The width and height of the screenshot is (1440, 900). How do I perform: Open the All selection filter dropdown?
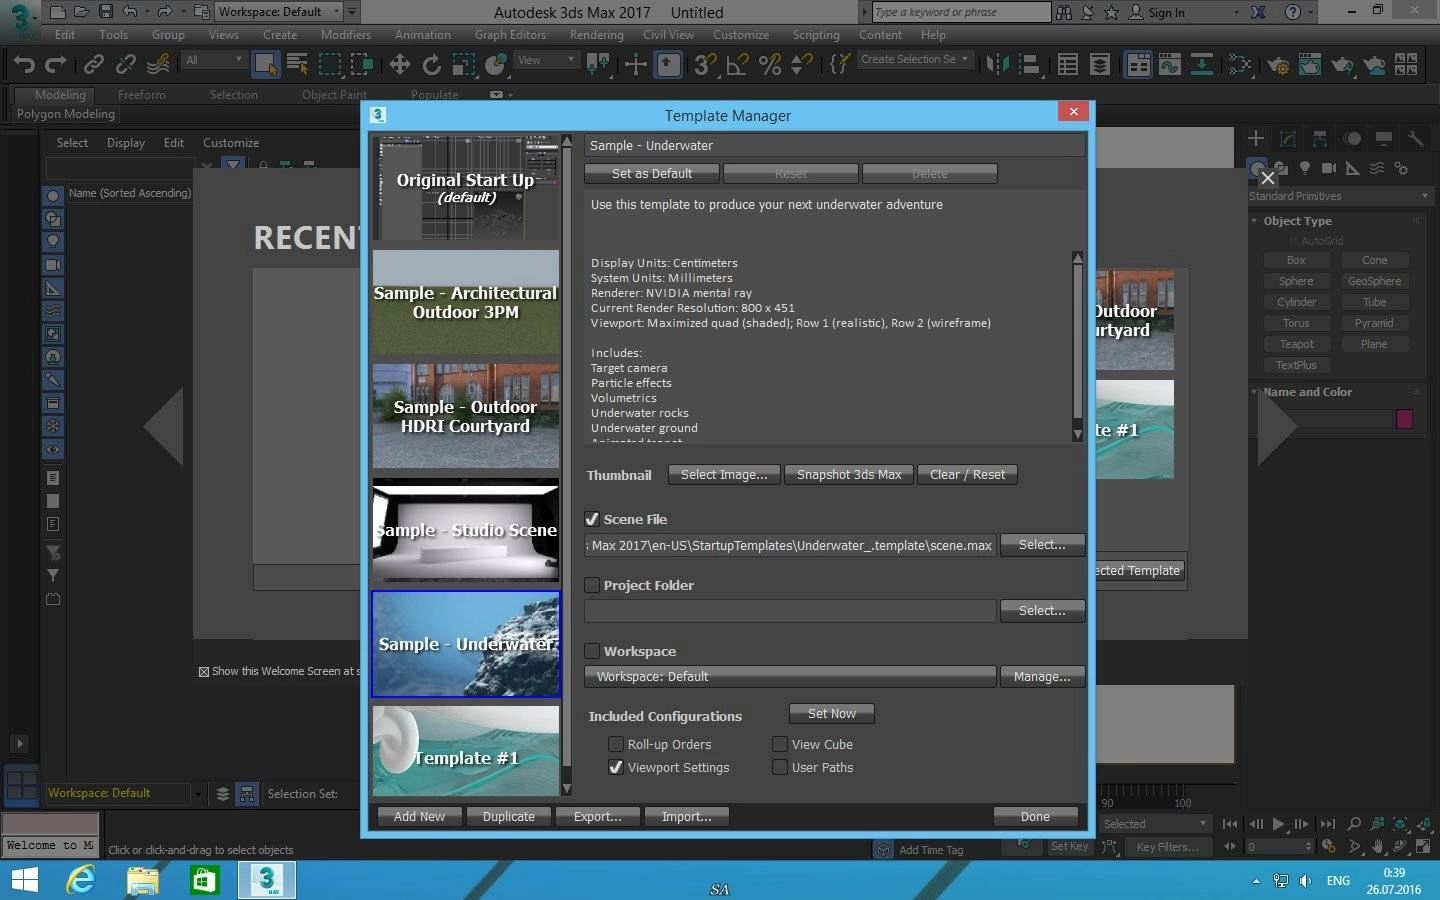[x=214, y=60]
